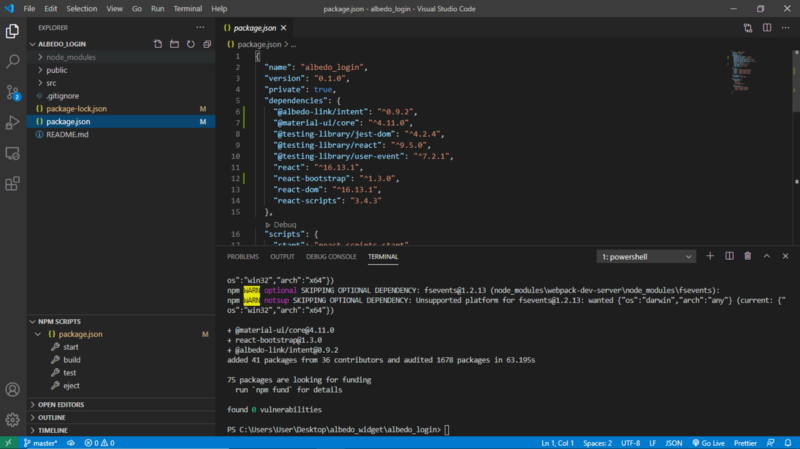The image size is (800, 449).
Task: Open package-lock.json in Explorer
Action: click(x=121, y=109)
